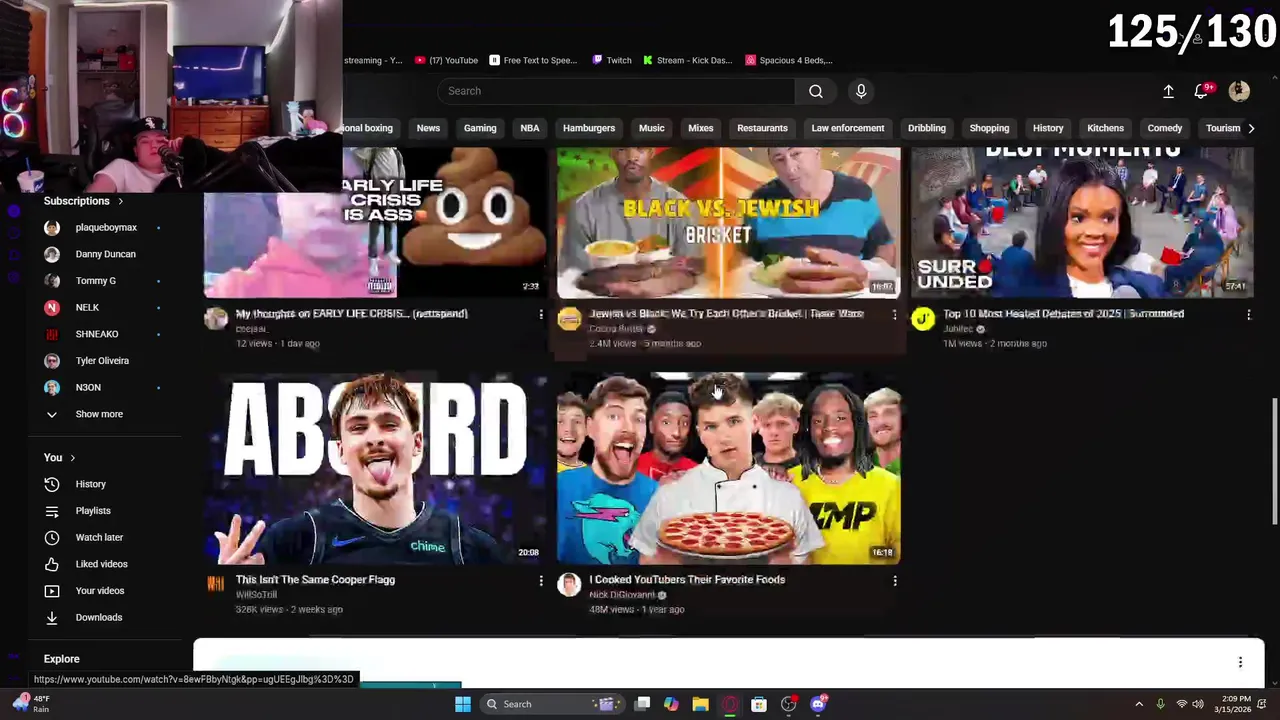The width and height of the screenshot is (1280, 720).
Task: Open File Explorer on taskbar
Action: pyautogui.click(x=700, y=704)
